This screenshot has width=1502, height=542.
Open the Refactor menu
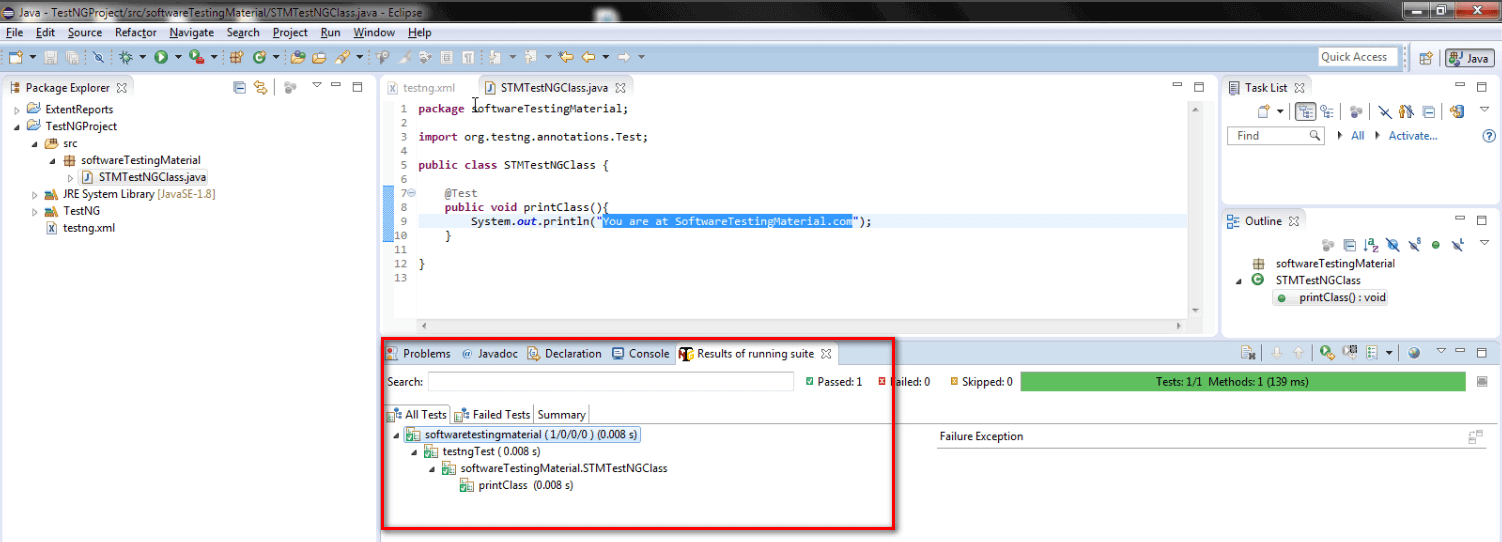(135, 32)
